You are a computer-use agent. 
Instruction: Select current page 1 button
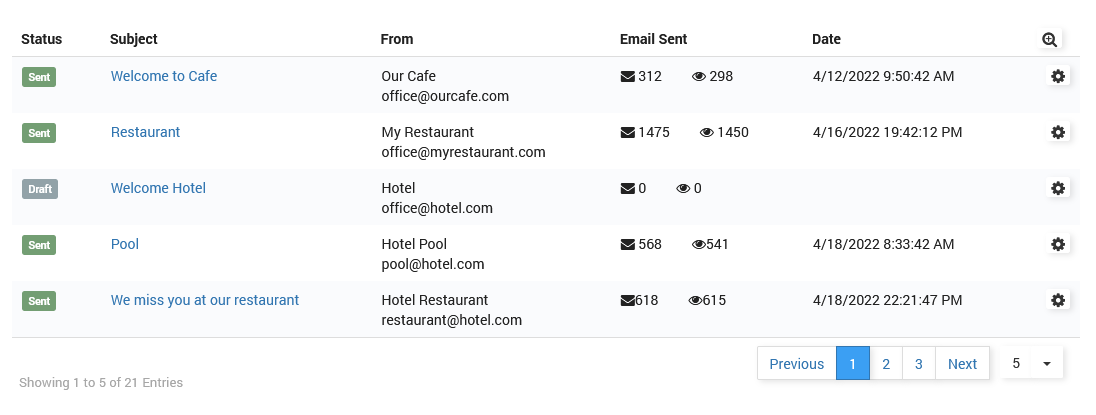coord(853,364)
